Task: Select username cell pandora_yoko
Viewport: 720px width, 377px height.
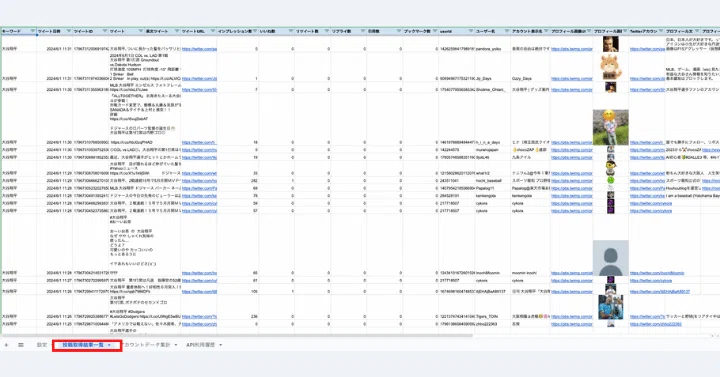Action: (493, 49)
